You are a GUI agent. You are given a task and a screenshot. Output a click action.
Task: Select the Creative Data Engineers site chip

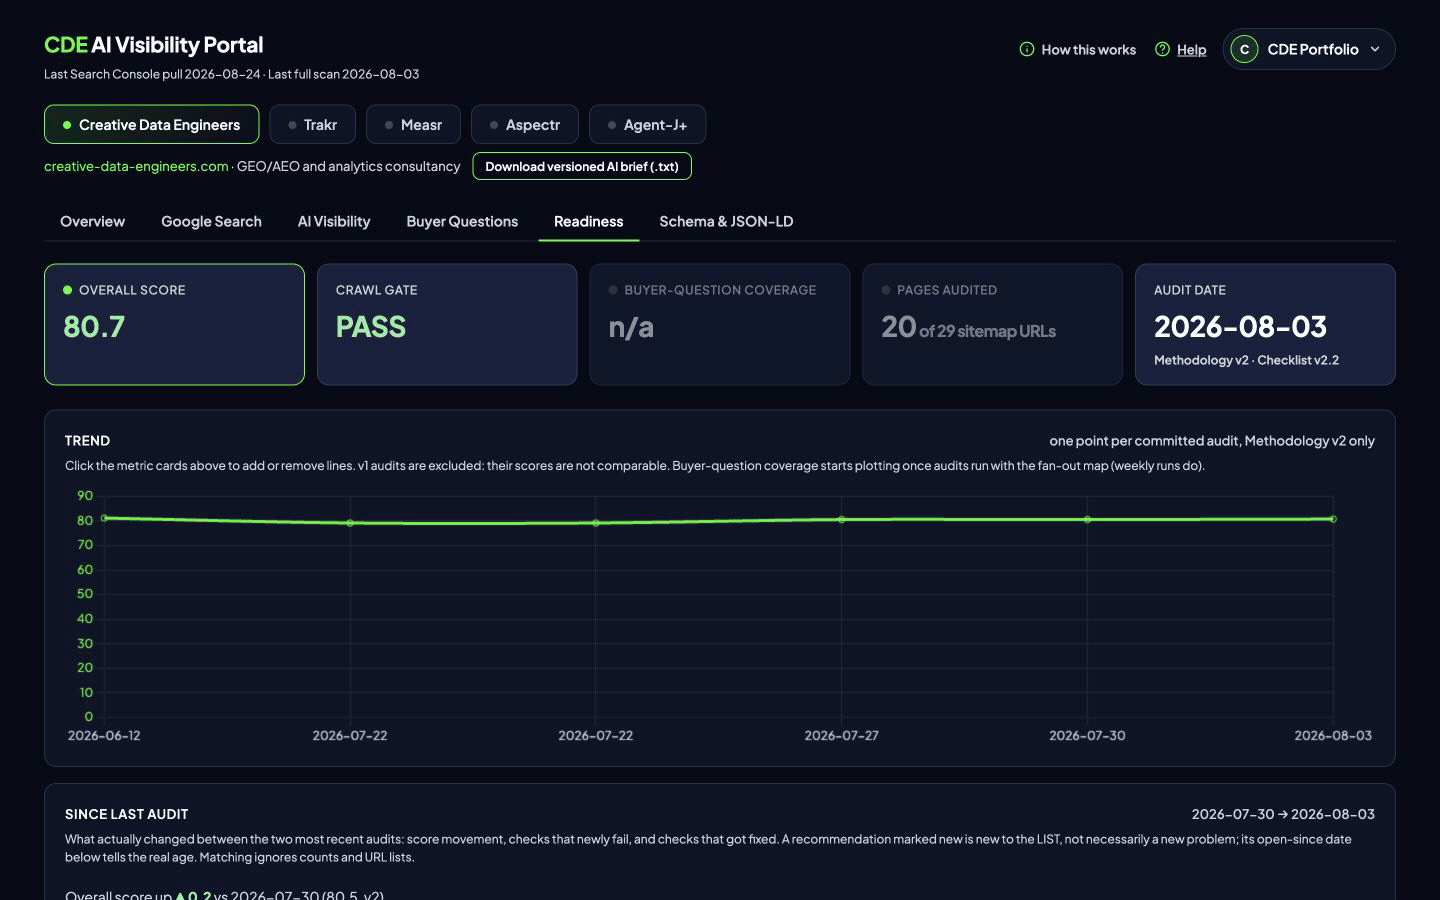151,125
